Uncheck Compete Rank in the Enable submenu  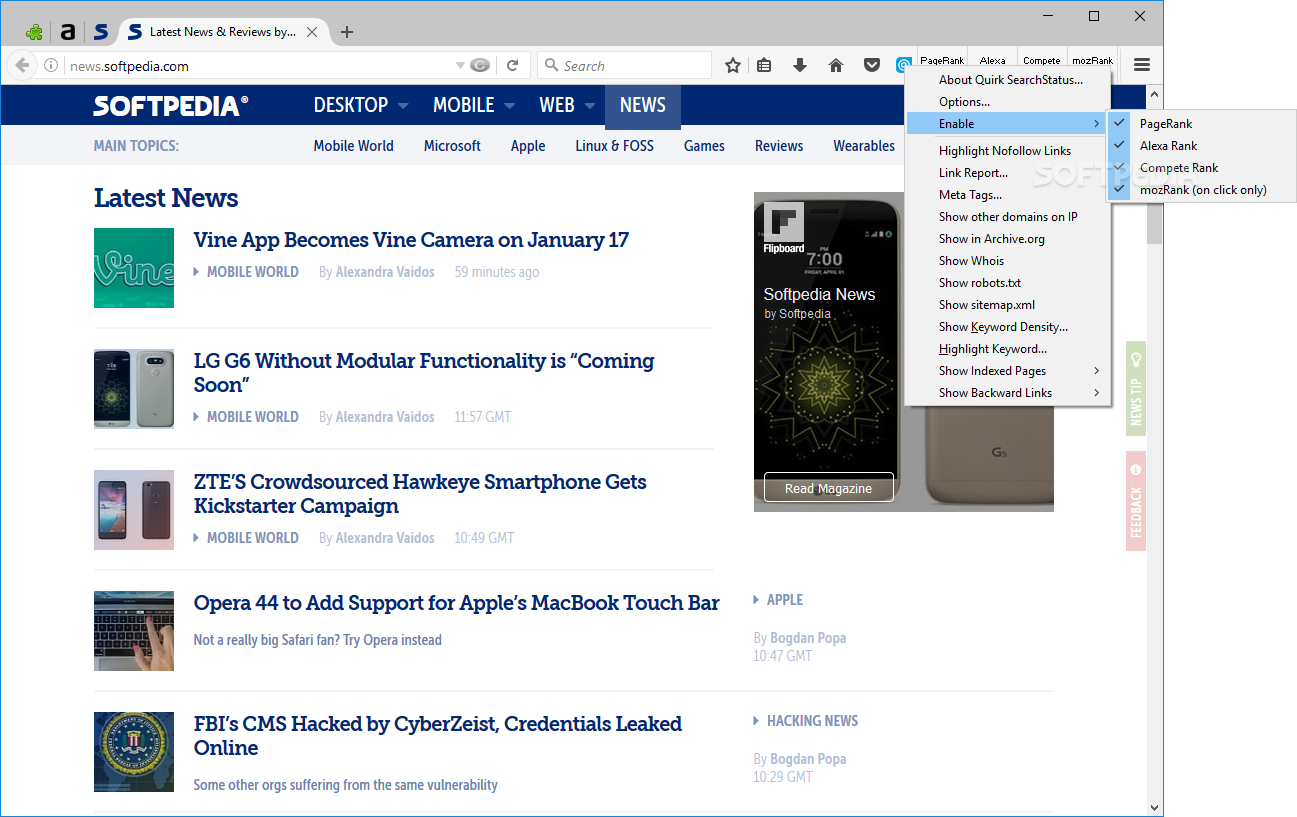tap(1202, 168)
